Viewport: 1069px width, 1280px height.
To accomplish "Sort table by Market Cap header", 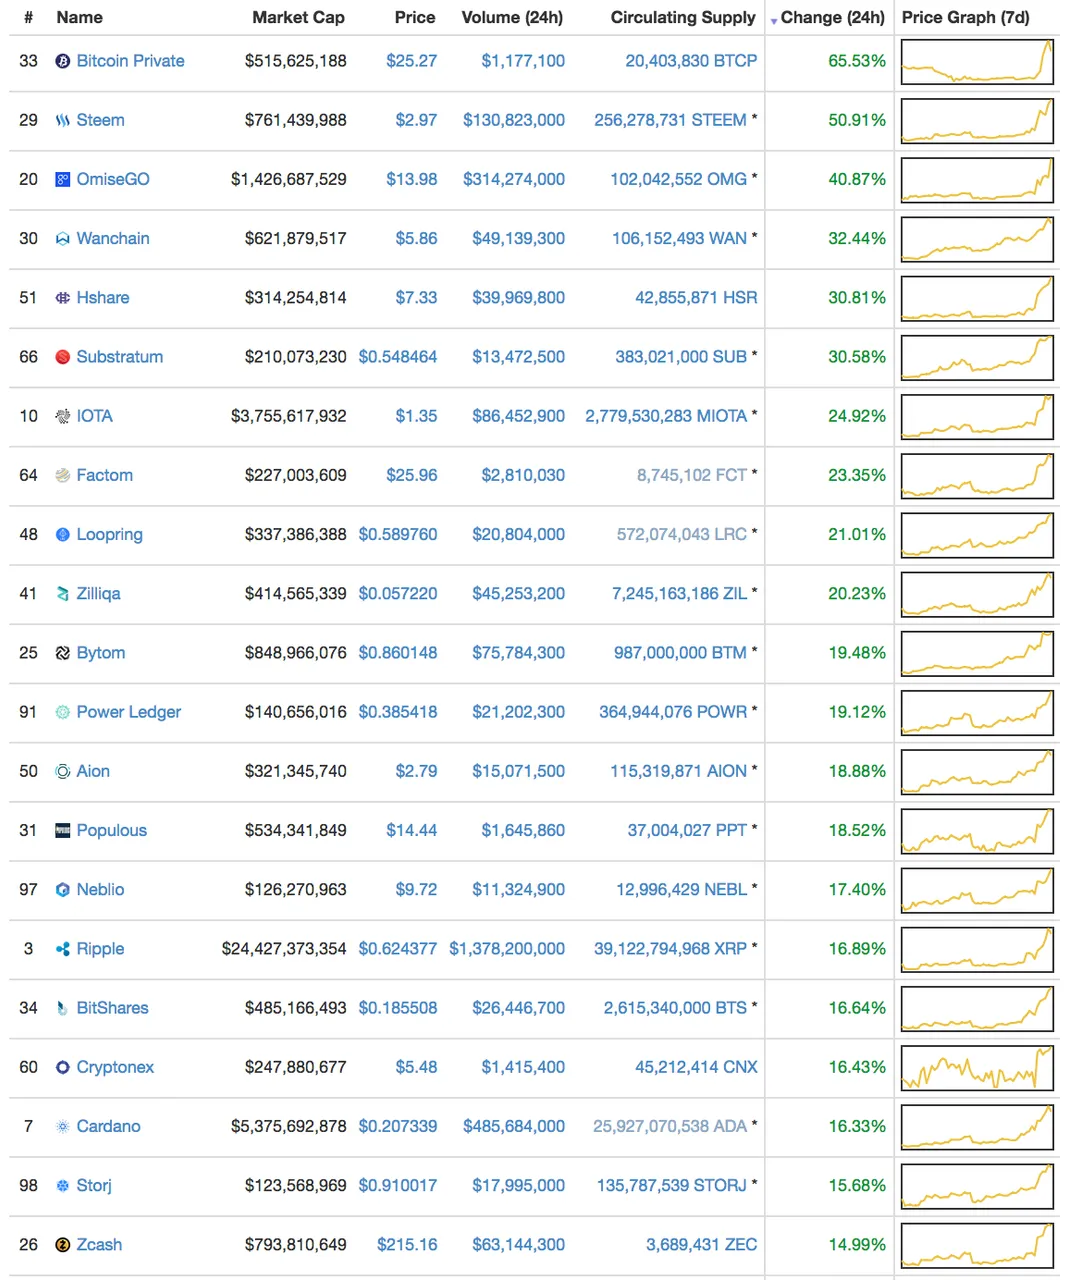I will (298, 18).
